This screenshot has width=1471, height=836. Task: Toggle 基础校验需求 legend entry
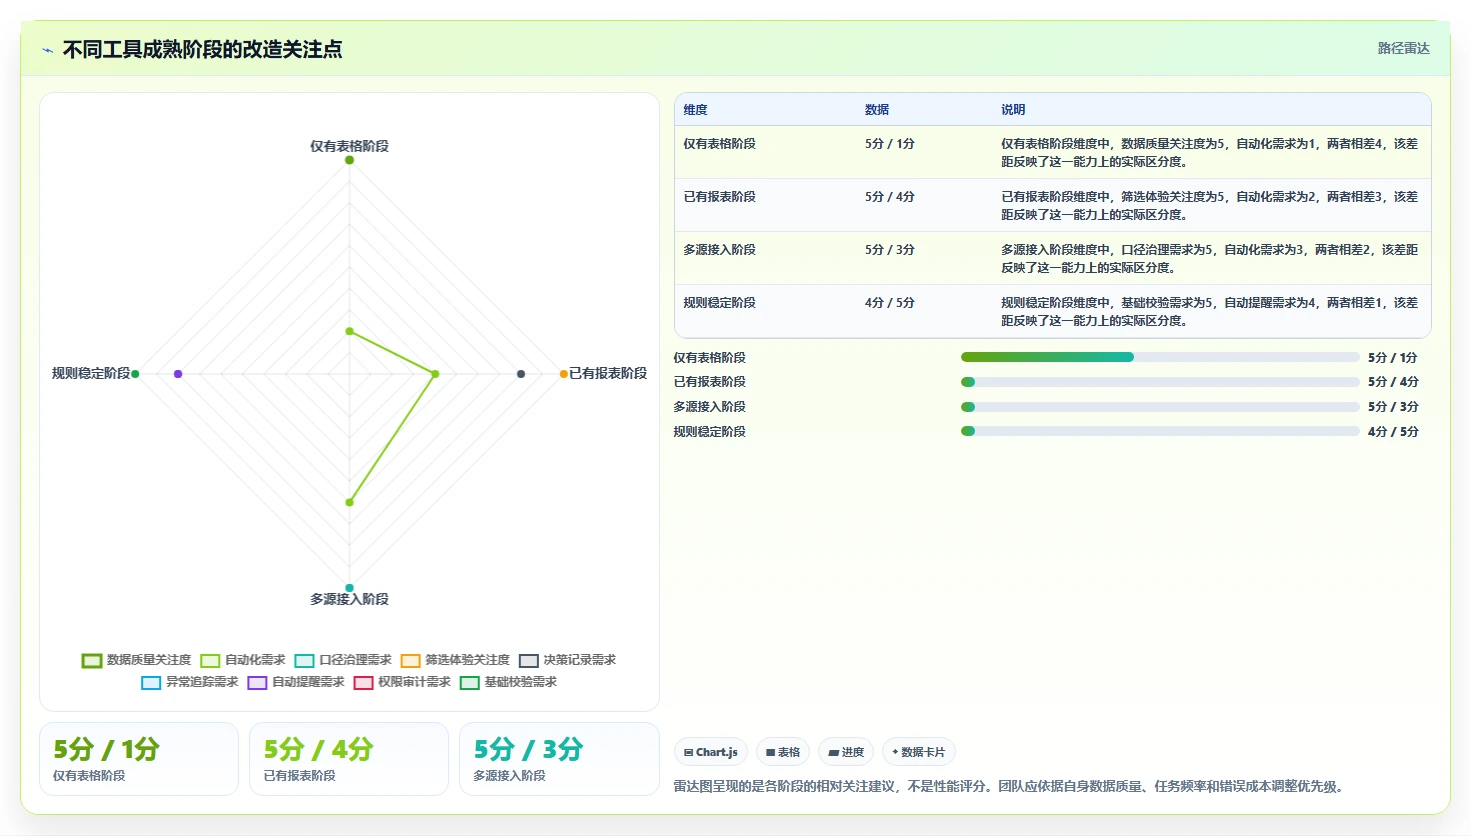coord(508,683)
